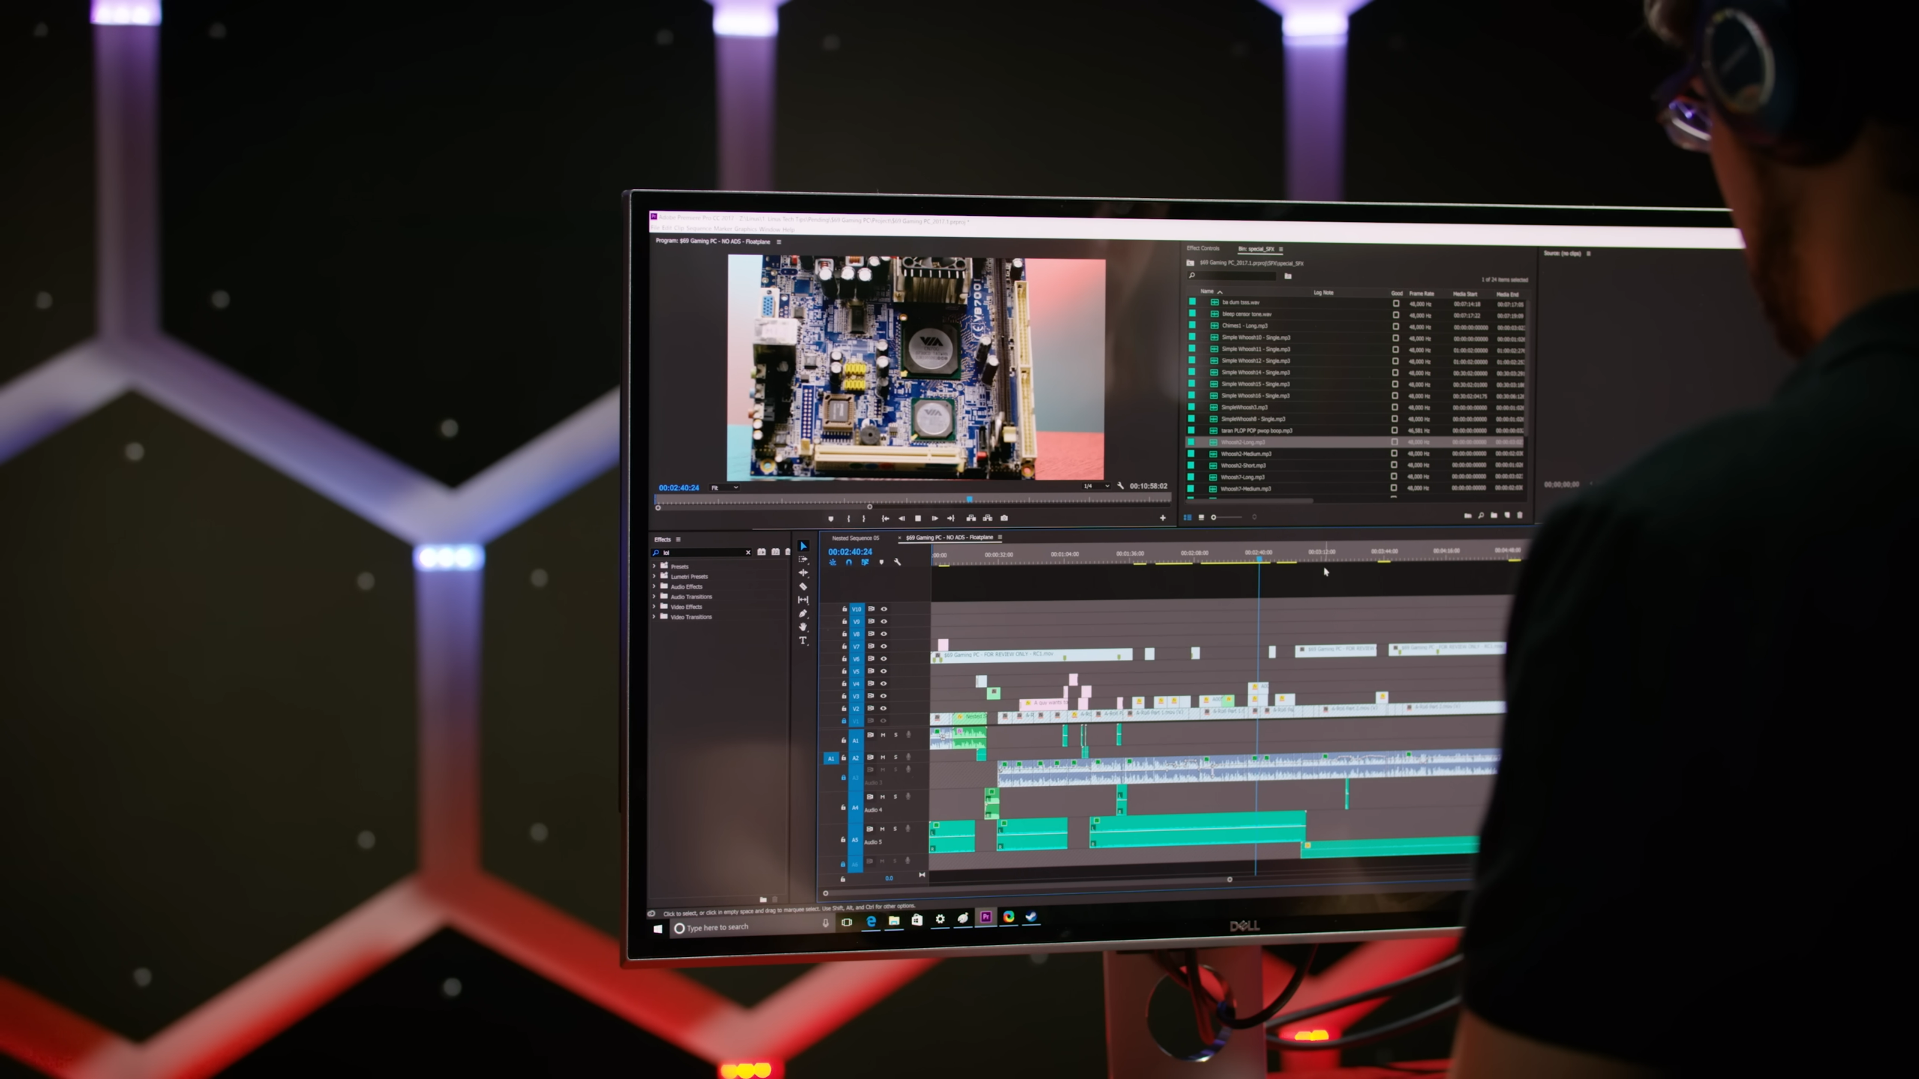
Task: Select the Hand tool
Action: pyautogui.click(x=803, y=627)
